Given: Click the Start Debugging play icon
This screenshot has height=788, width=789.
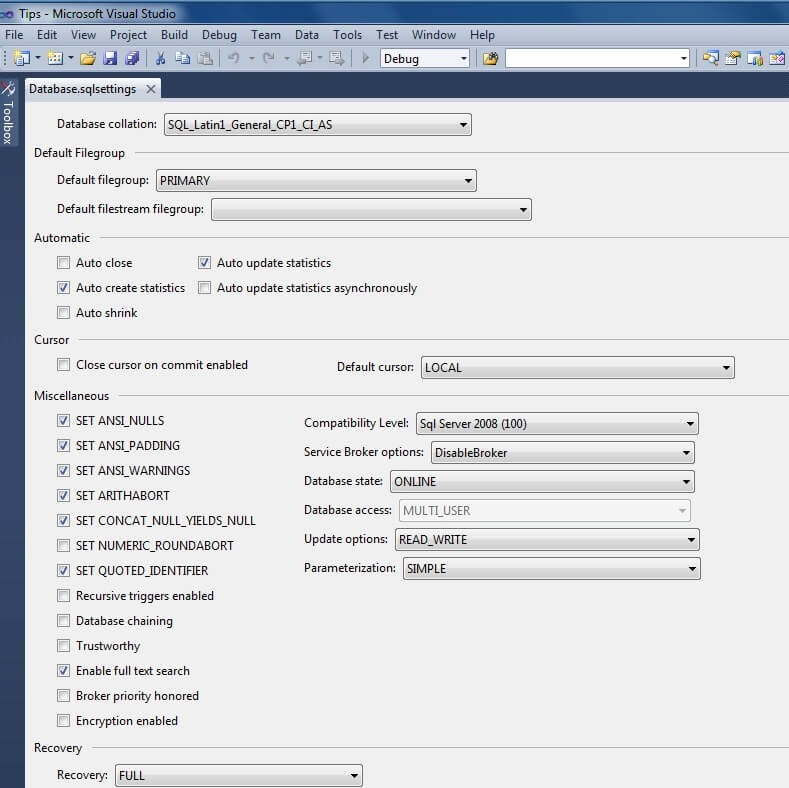Looking at the screenshot, I should pos(366,58).
